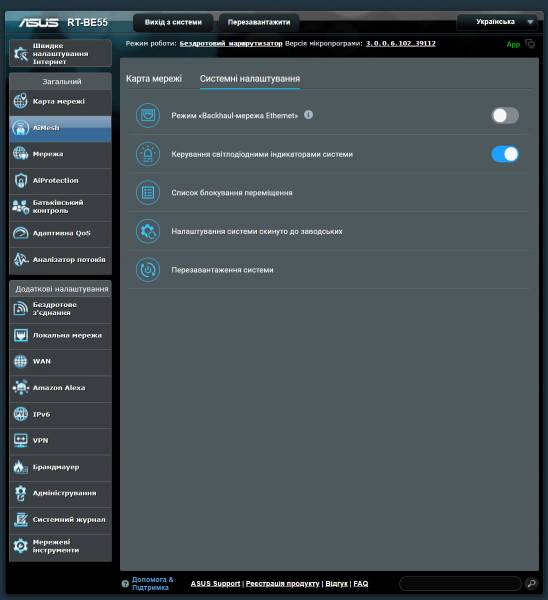The image size is (548, 600).
Task: Click Налаштування системи скинуто до заводських text
Action: point(257,232)
